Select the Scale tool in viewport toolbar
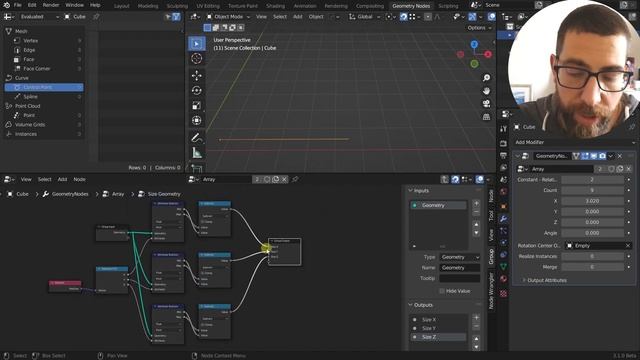Viewport: 640px width, 360px height. 197,106
